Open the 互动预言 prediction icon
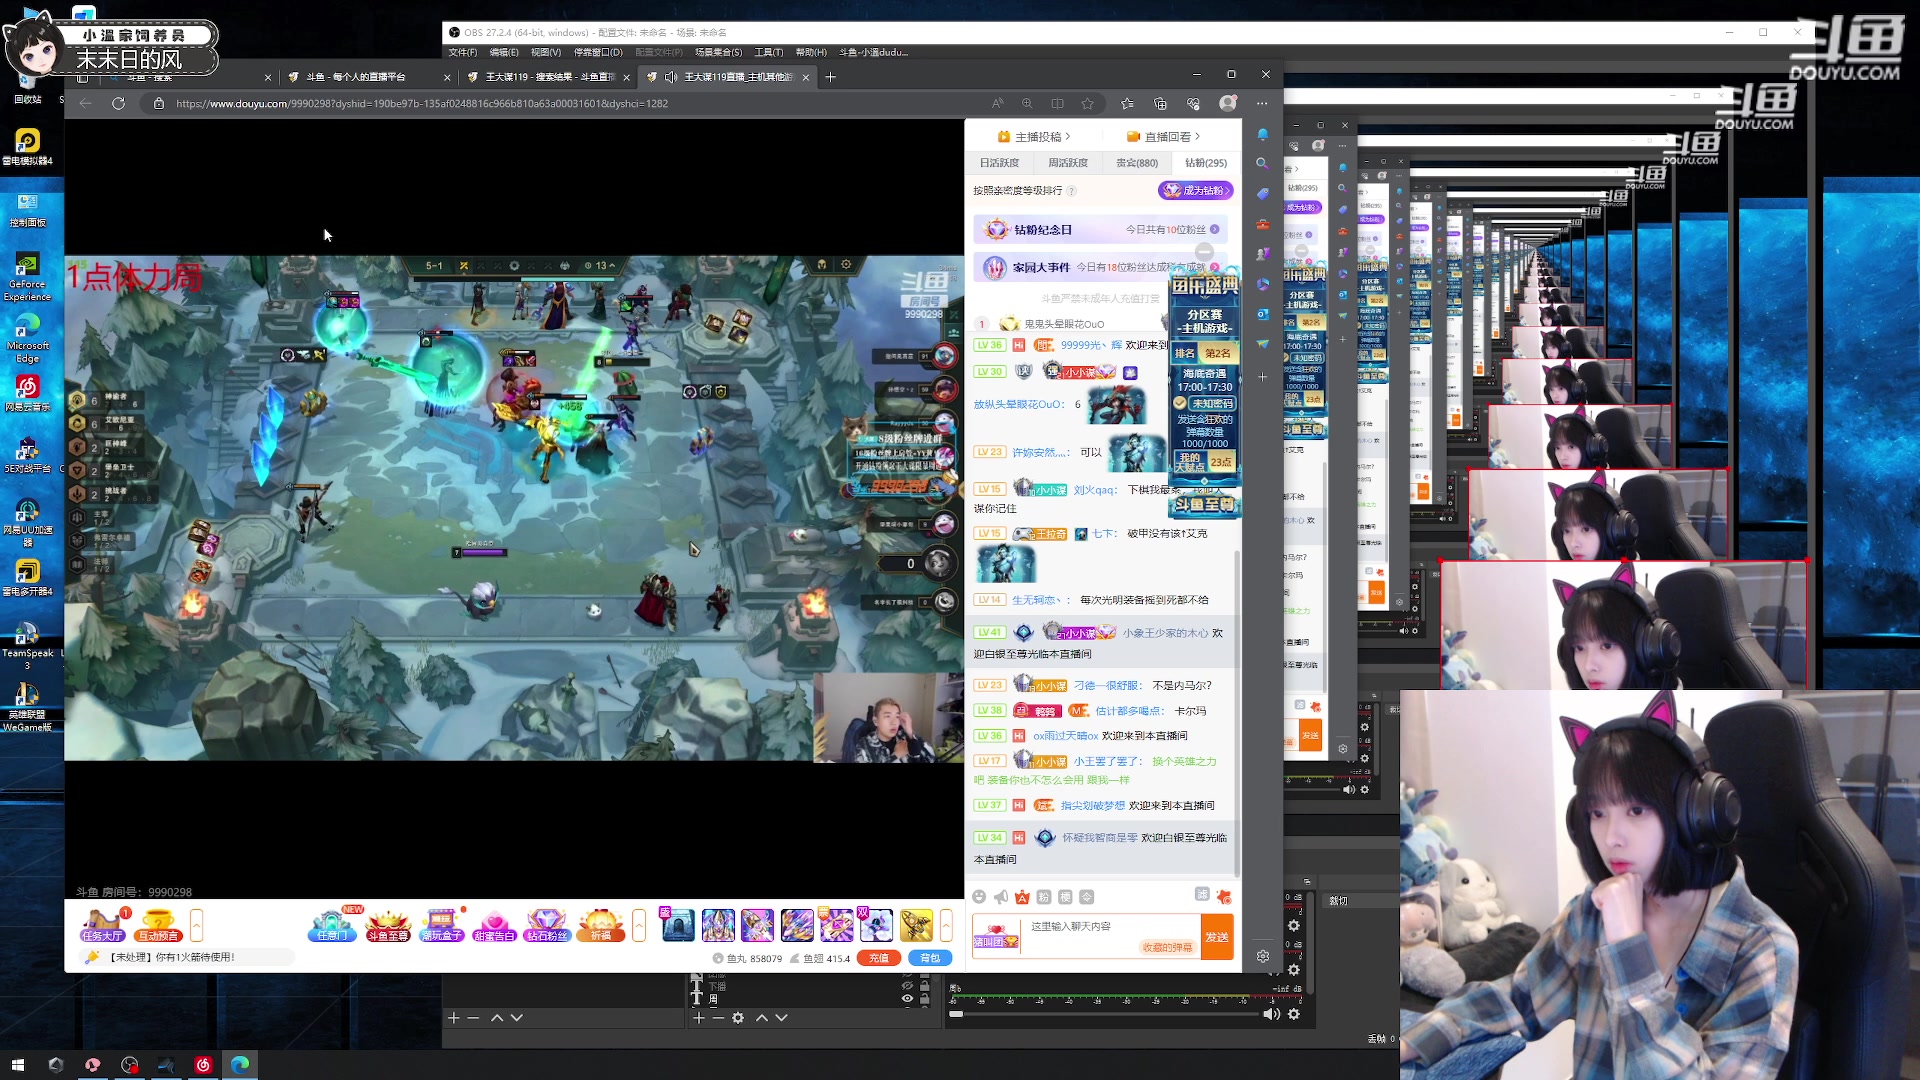1920x1080 pixels. tap(158, 925)
